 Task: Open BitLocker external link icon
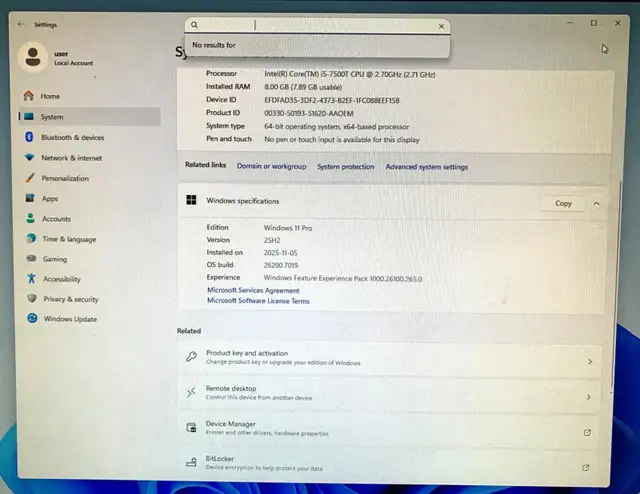[x=586, y=467]
